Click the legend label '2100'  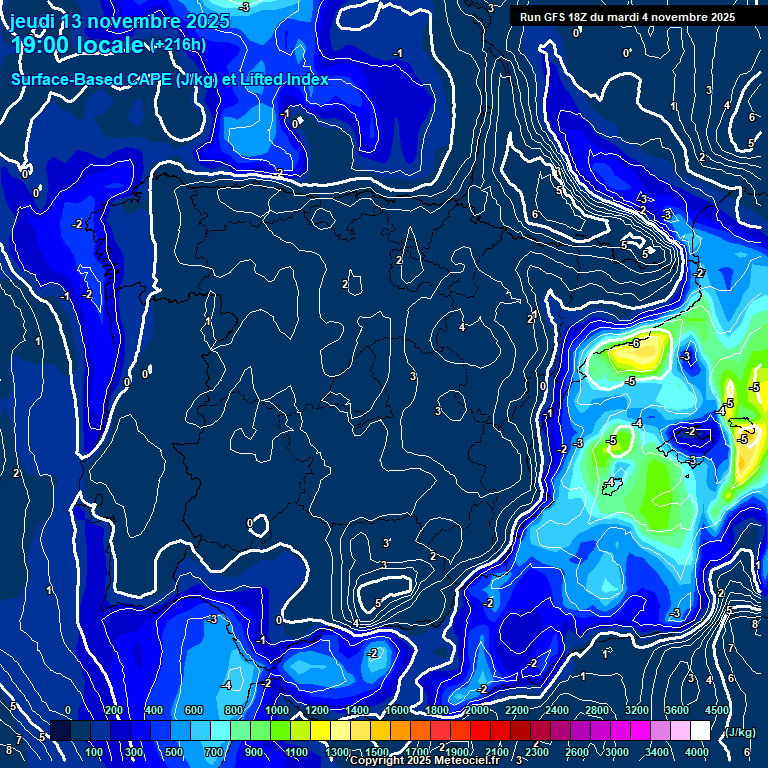point(497,751)
